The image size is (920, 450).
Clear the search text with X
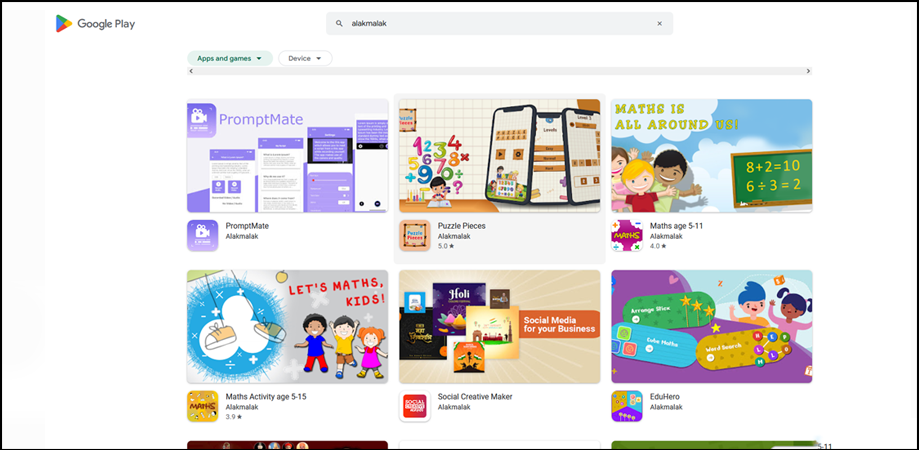[659, 24]
